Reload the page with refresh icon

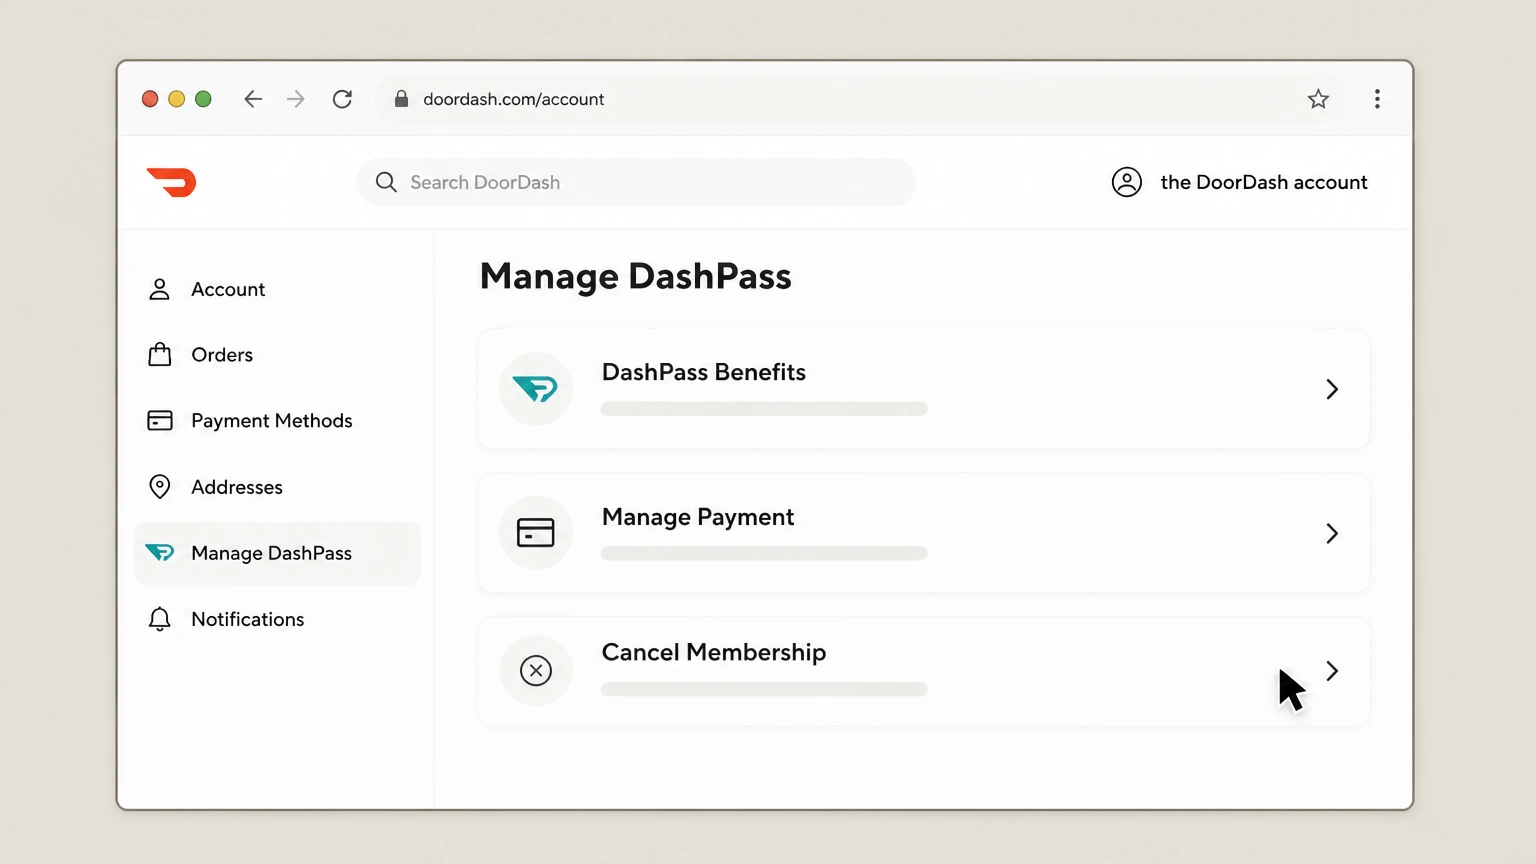coord(342,99)
